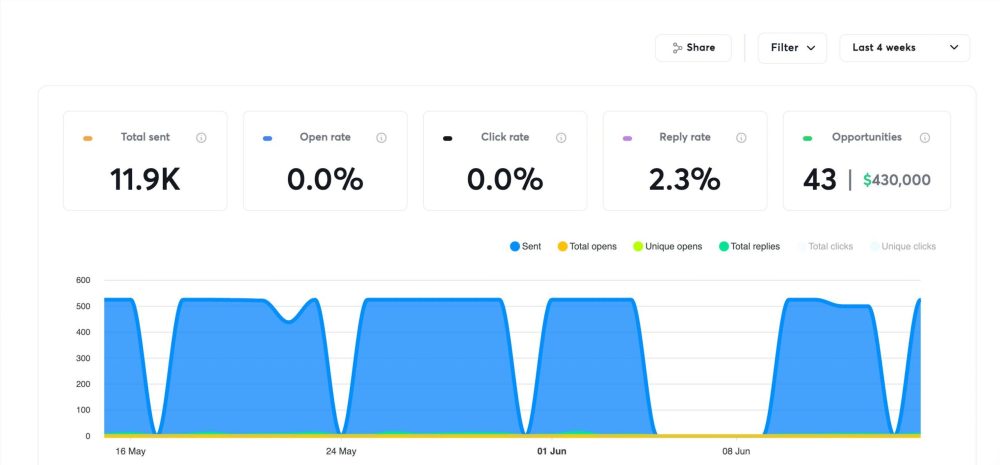Hide the Total opens series in legend
Image resolution: width=1000 pixels, height=465 pixels.
click(587, 246)
